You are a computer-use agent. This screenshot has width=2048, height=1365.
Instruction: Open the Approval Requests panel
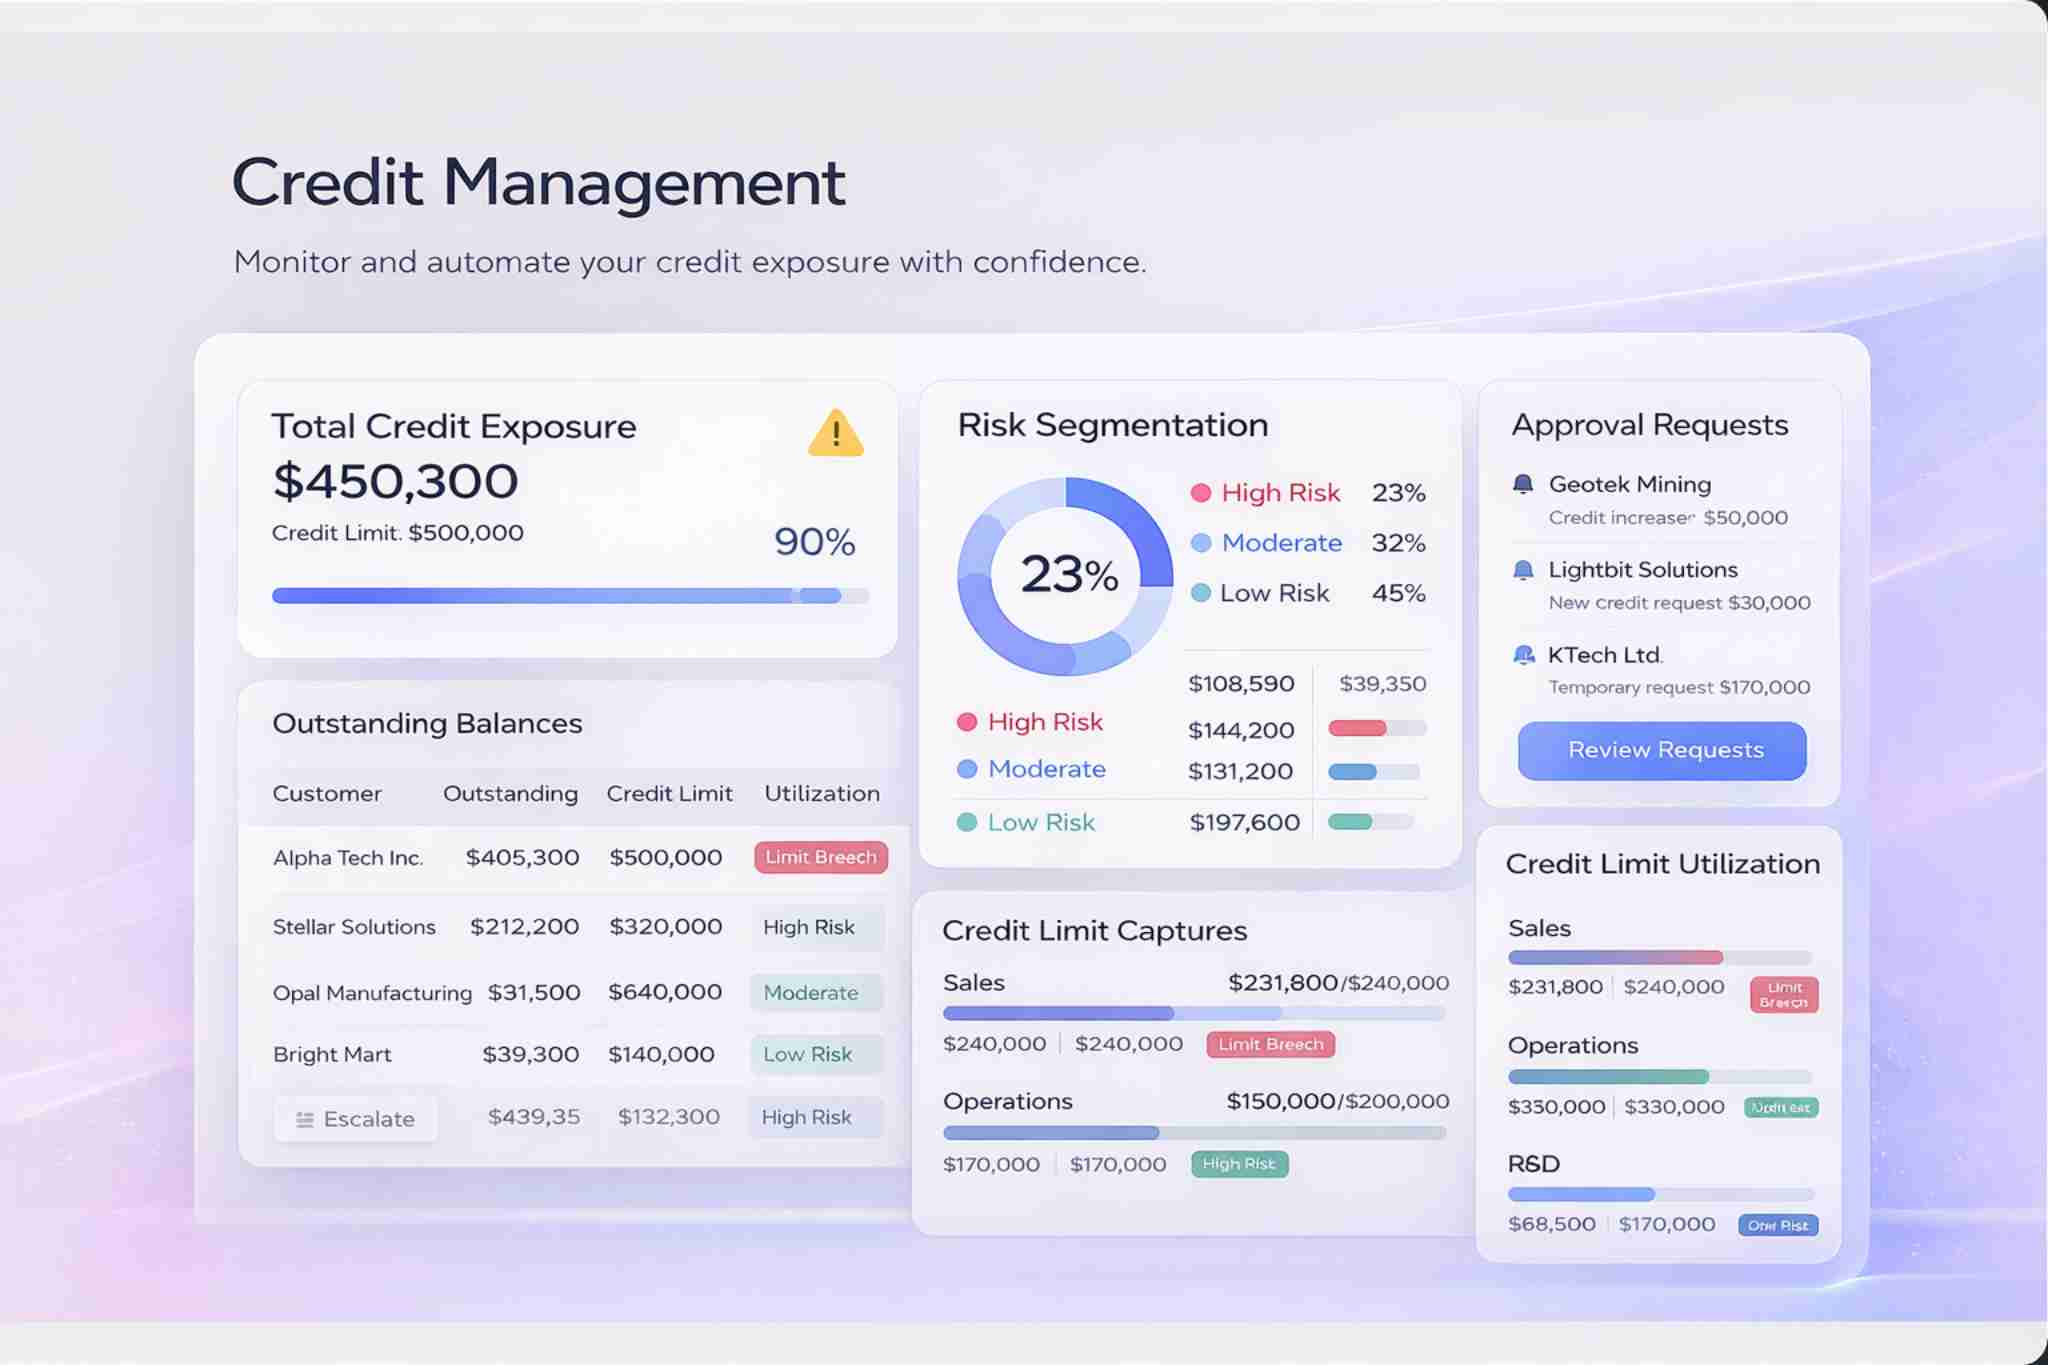[x=1650, y=424]
